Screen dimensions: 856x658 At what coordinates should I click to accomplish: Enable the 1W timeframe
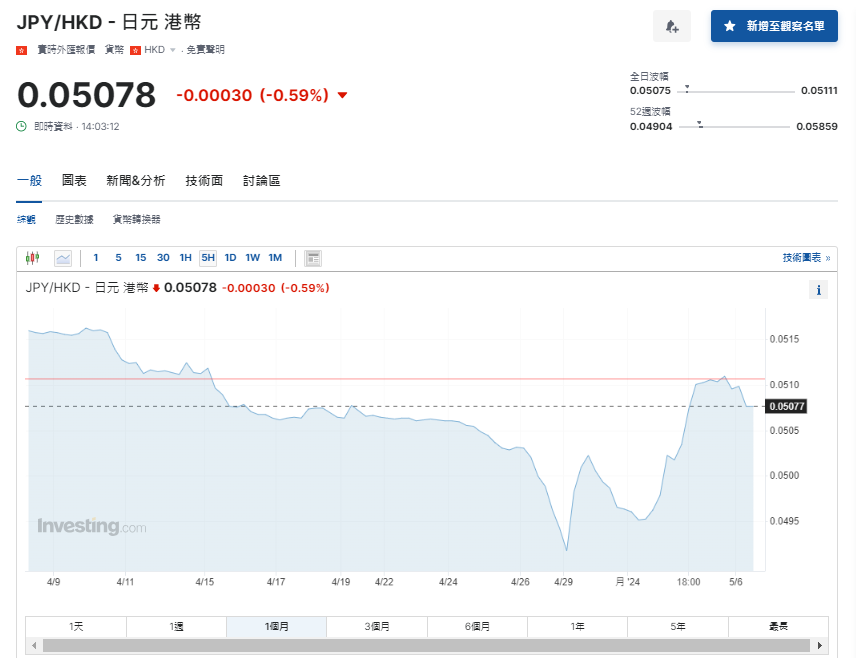[252, 257]
